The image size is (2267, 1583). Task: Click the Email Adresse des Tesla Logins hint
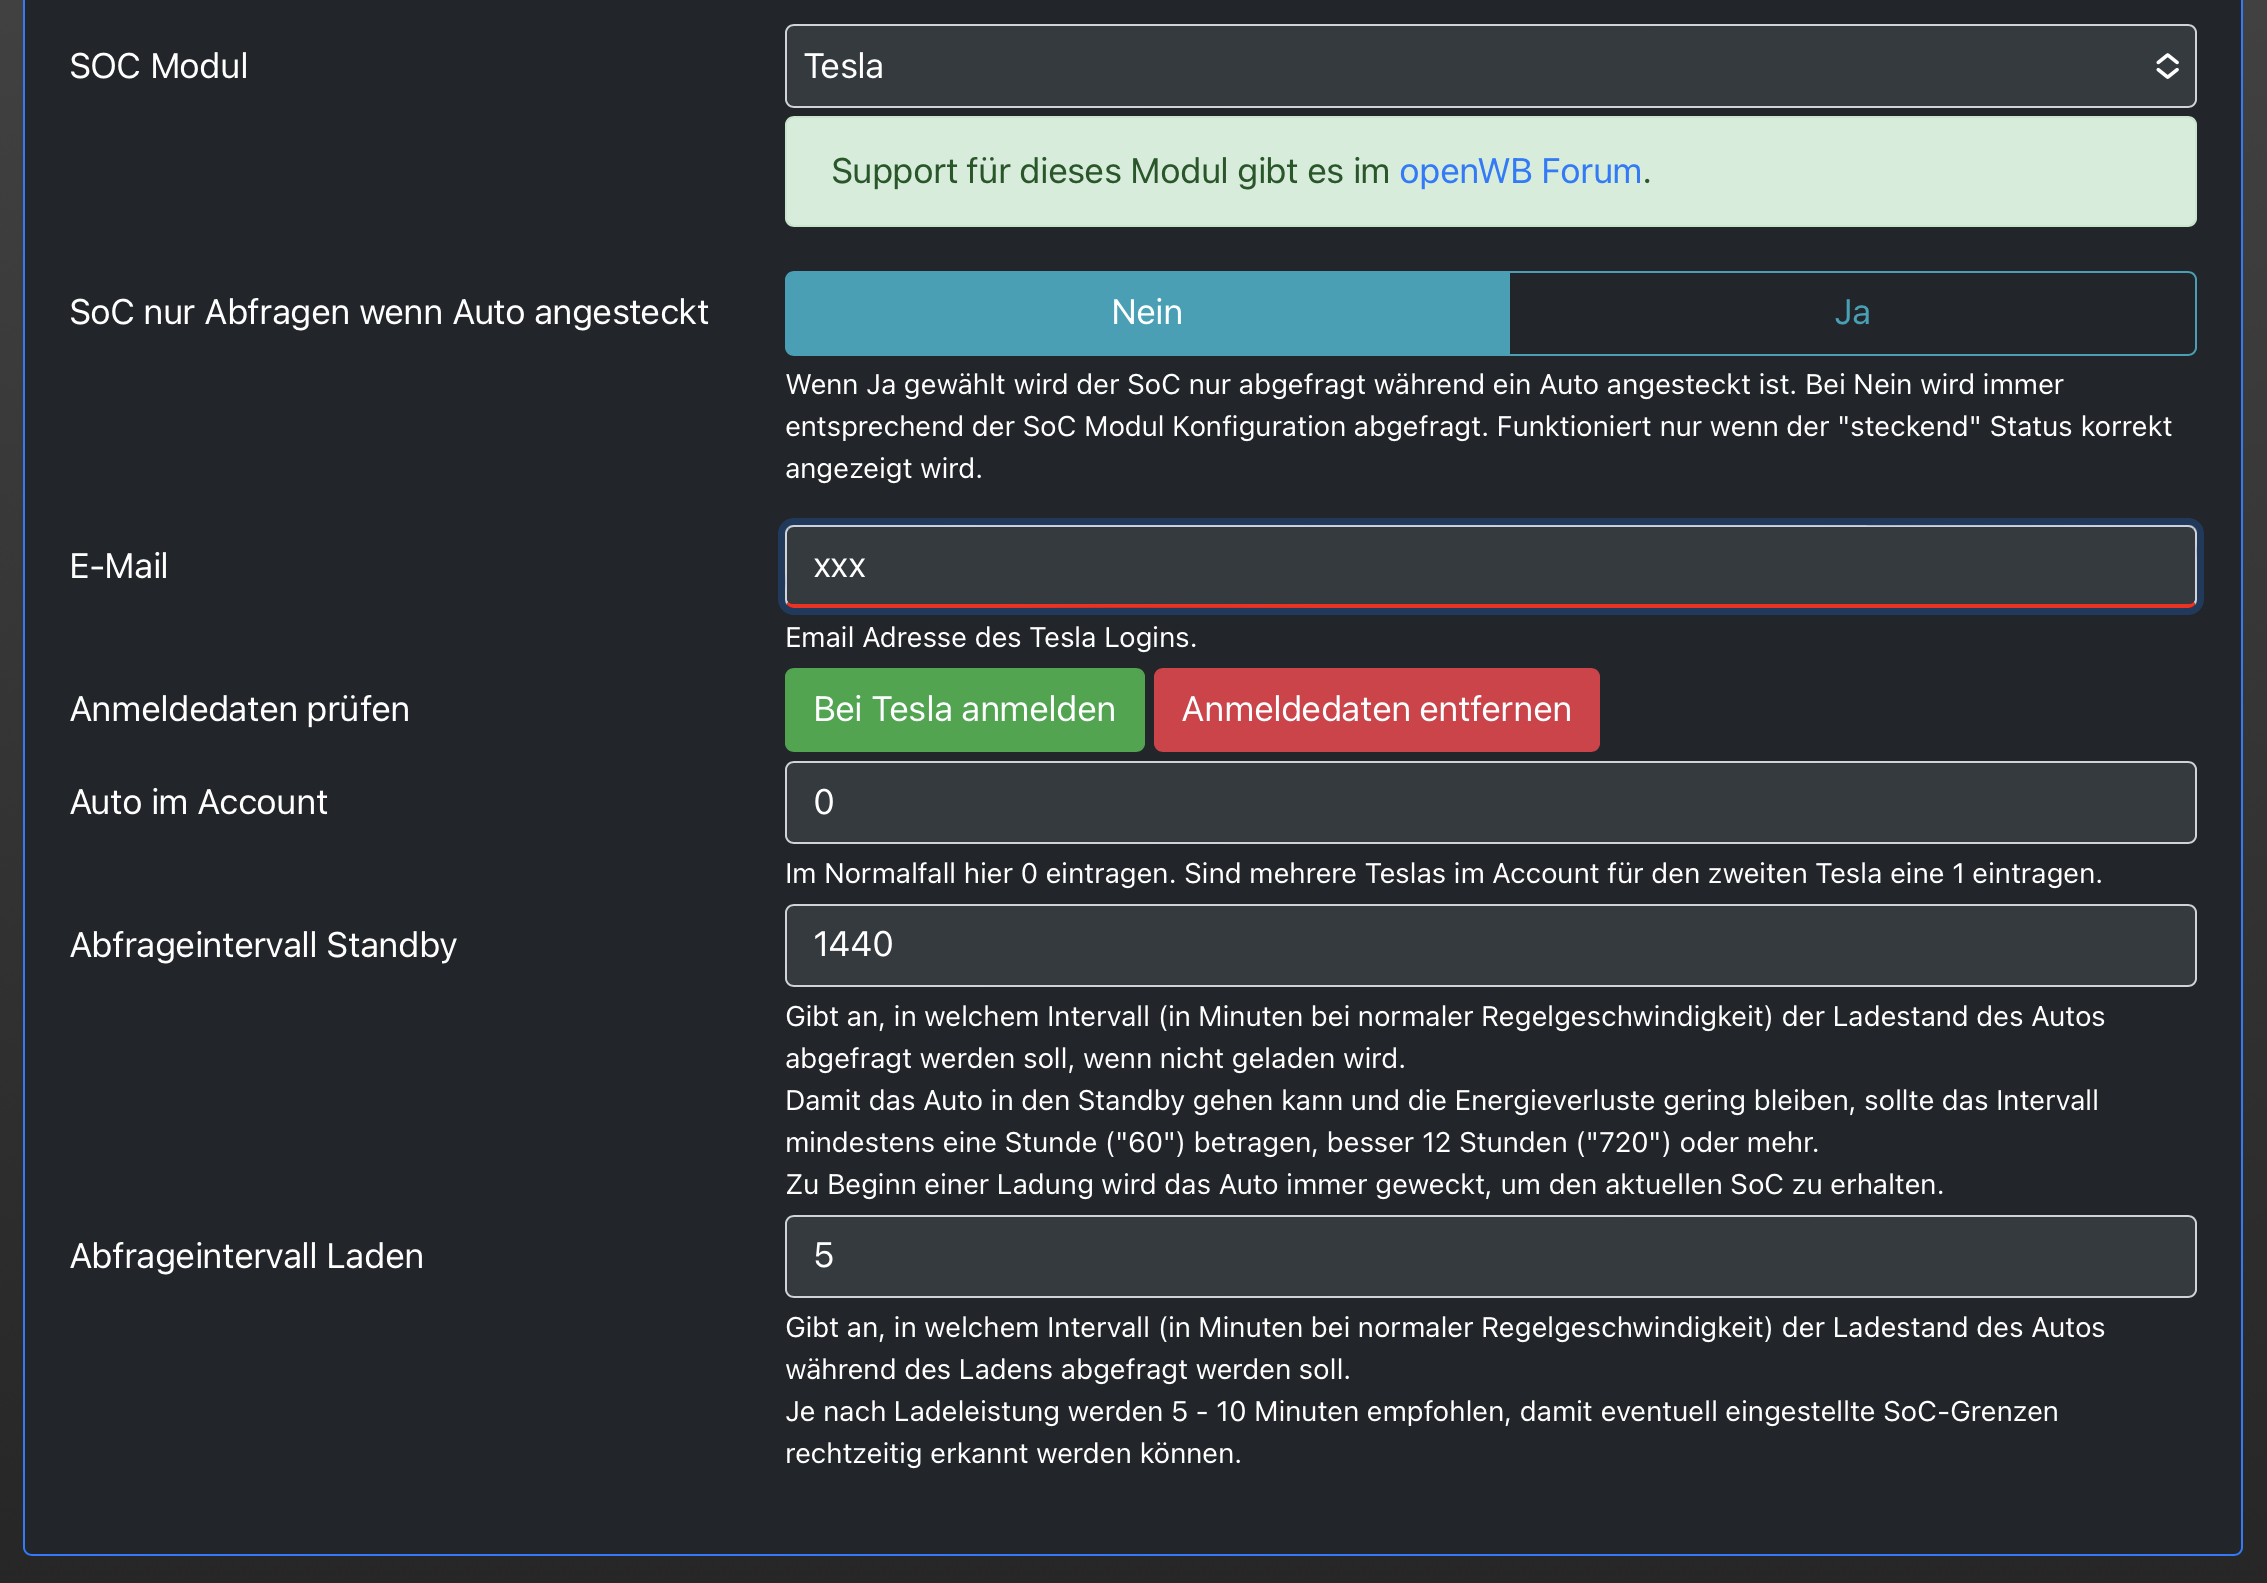tap(990, 637)
